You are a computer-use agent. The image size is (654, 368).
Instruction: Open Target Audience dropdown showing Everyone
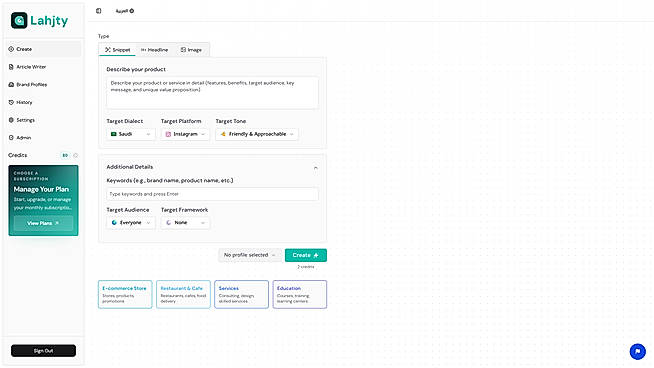click(x=131, y=223)
